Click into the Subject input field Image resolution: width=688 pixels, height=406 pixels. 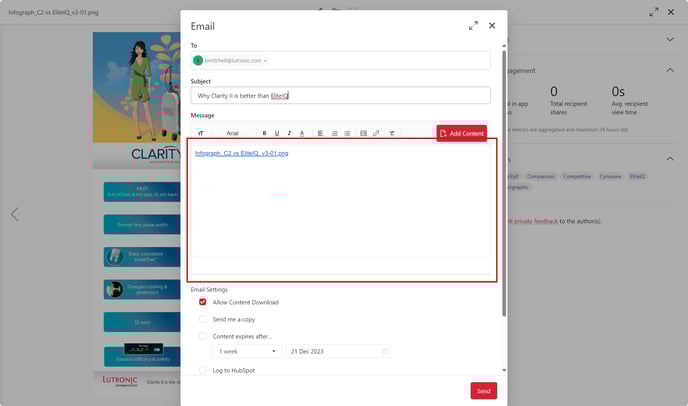340,95
